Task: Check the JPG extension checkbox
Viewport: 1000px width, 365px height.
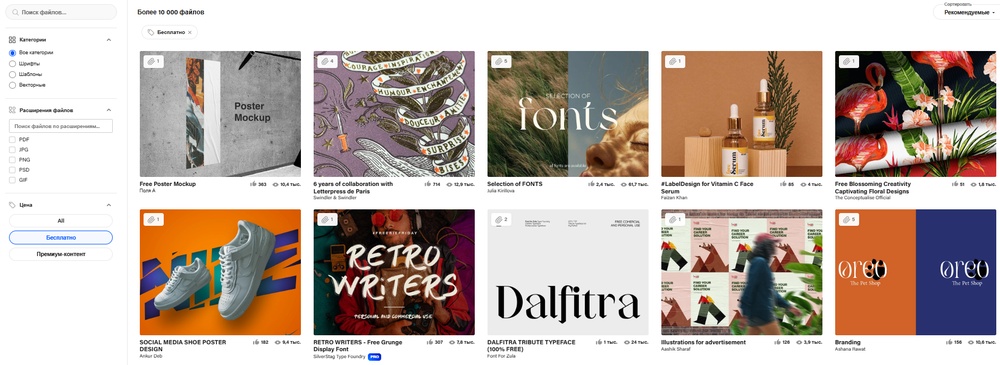Action: (x=12, y=149)
